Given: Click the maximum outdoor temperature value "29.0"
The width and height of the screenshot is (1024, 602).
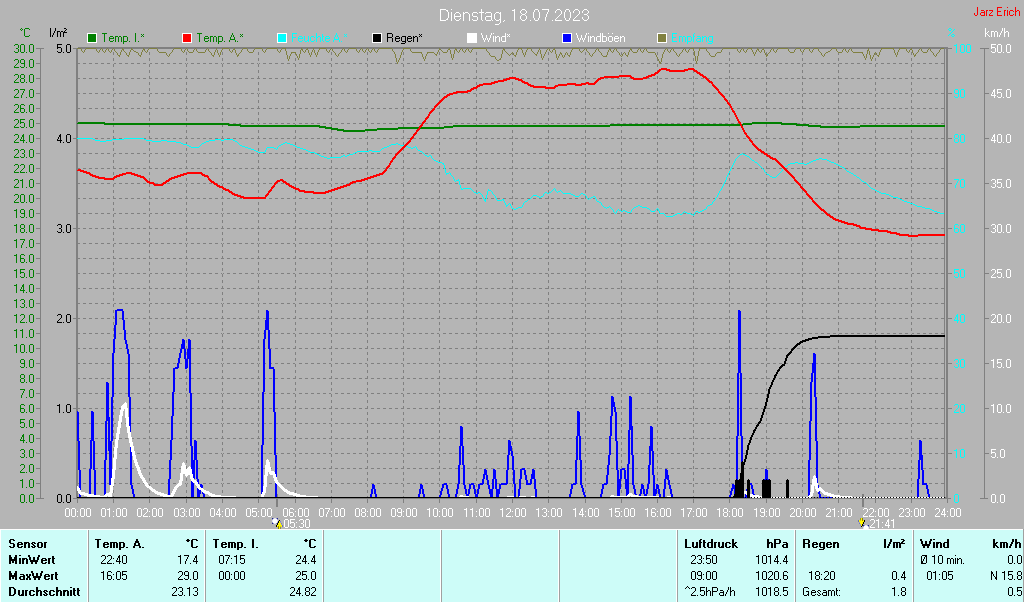Looking at the screenshot, I should [187, 577].
